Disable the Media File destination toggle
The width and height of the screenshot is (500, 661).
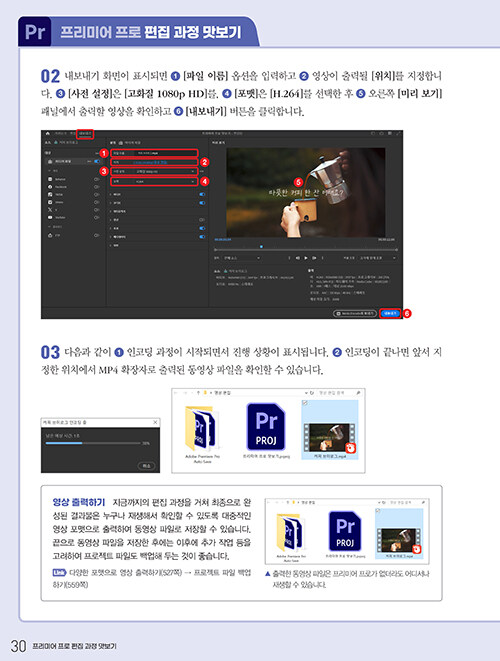click(97, 161)
